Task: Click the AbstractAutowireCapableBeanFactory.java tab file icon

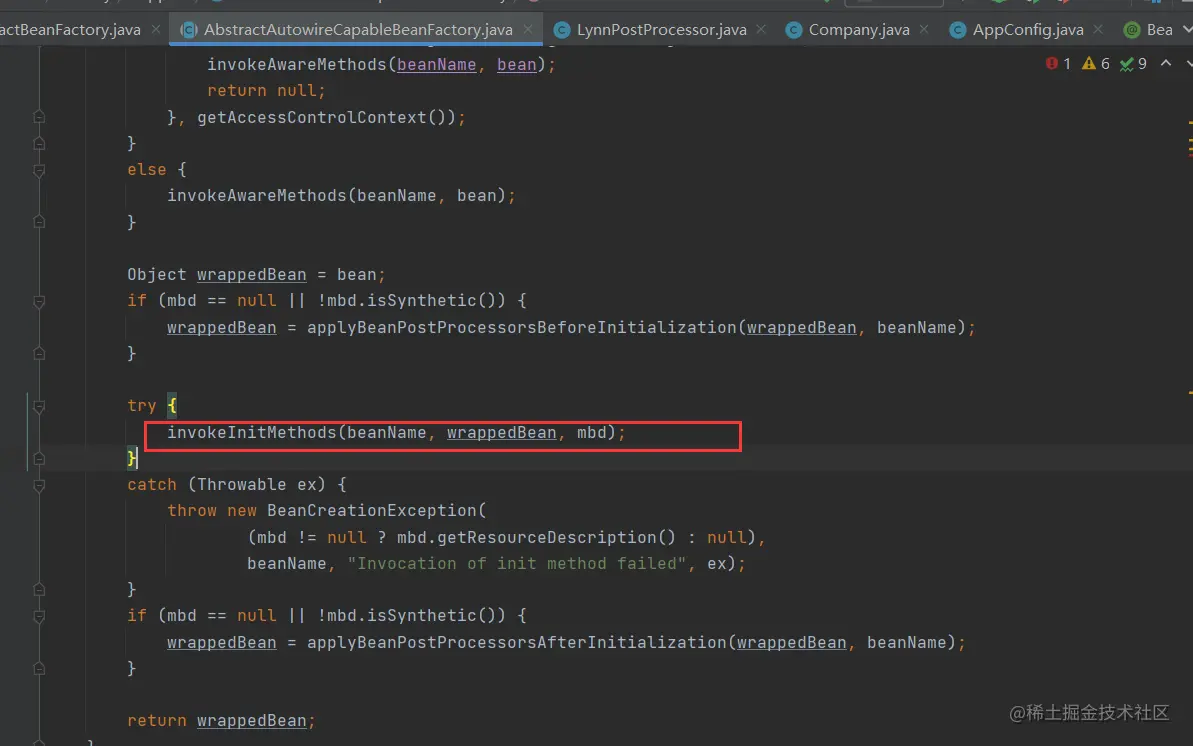Action: (189, 30)
